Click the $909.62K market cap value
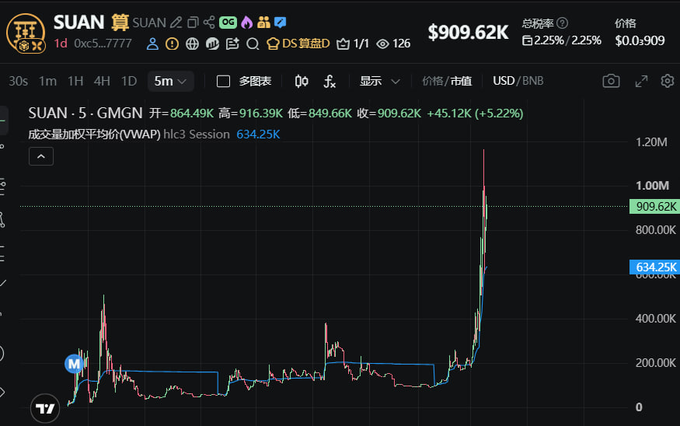Image resolution: width=680 pixels, height=426 pixels. tap(468, 33)
